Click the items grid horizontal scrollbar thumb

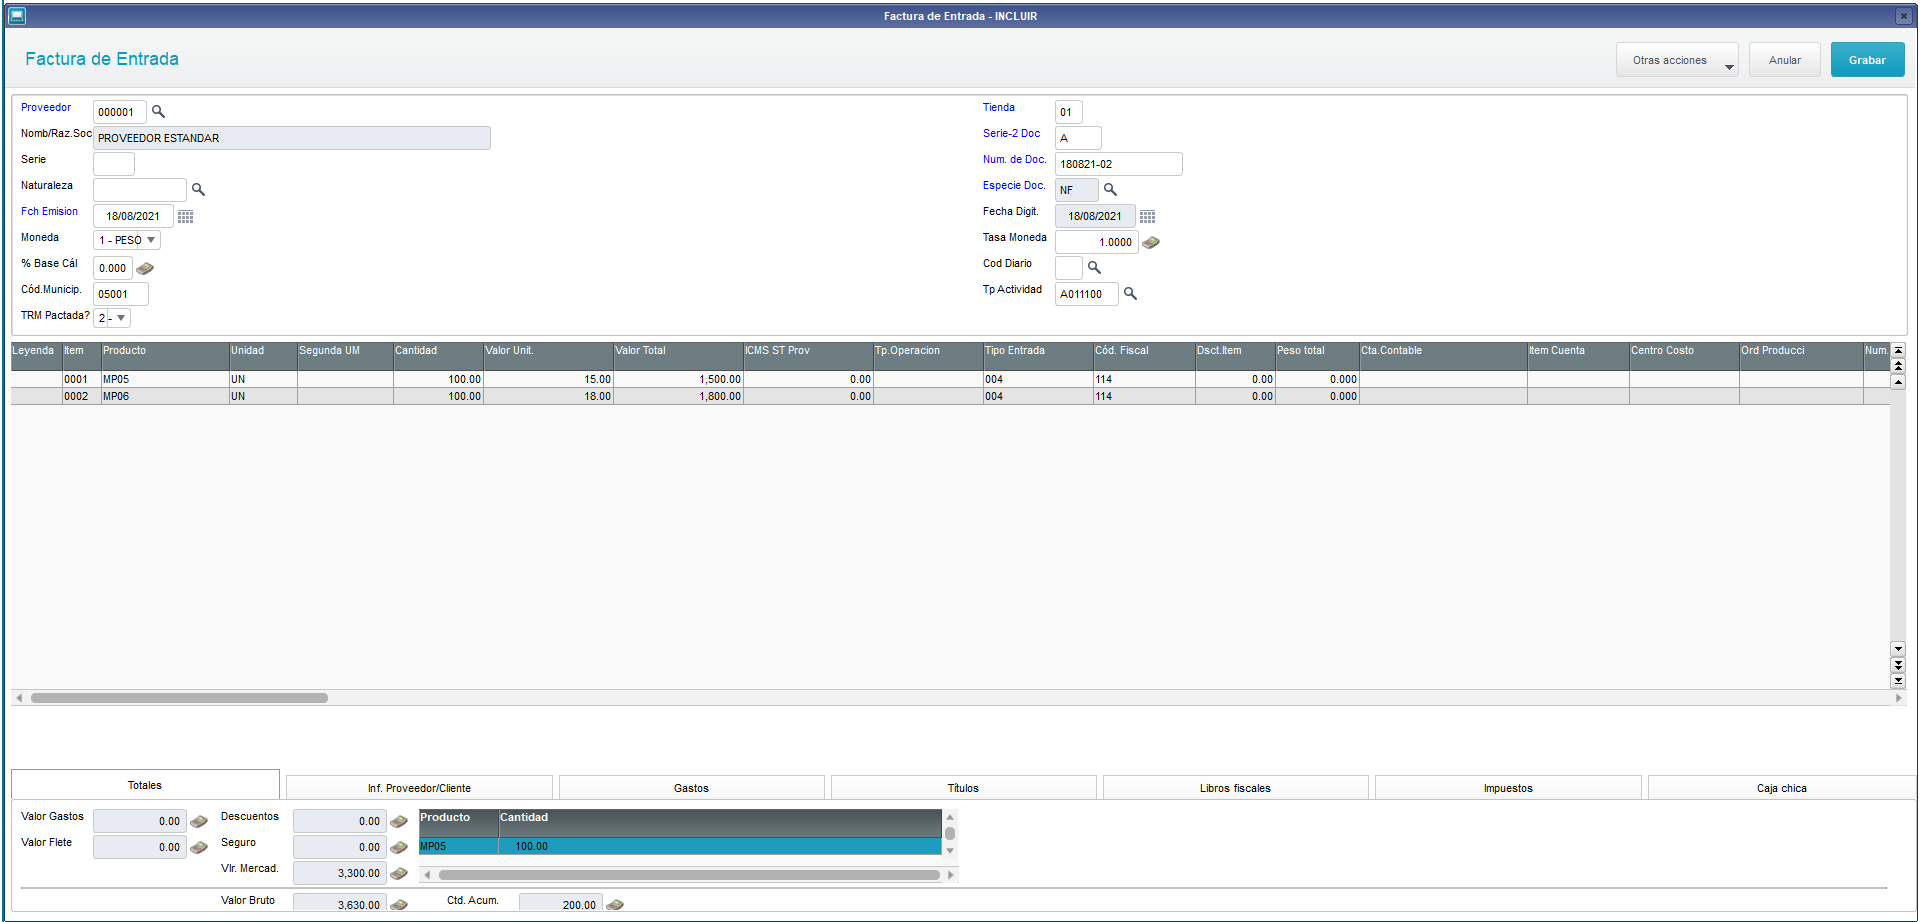[x=179, y=698]
